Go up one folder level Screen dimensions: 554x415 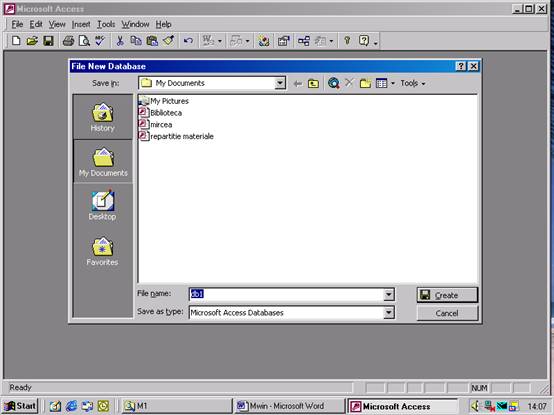tap(313, 83)
